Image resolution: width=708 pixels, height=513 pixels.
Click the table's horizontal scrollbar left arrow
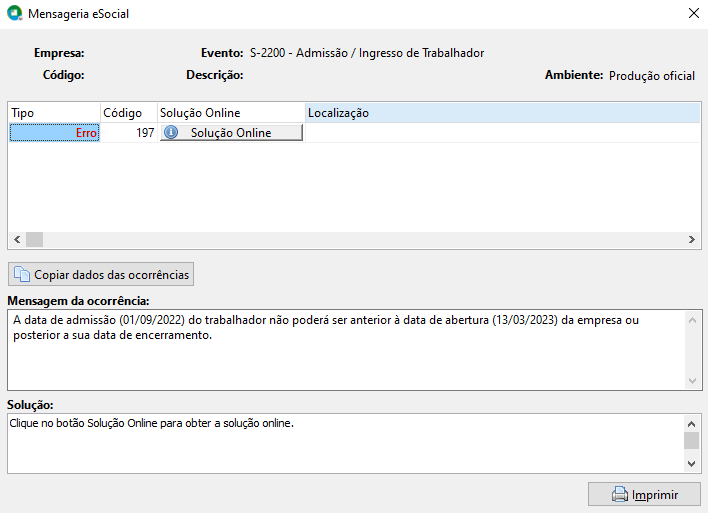17,239
